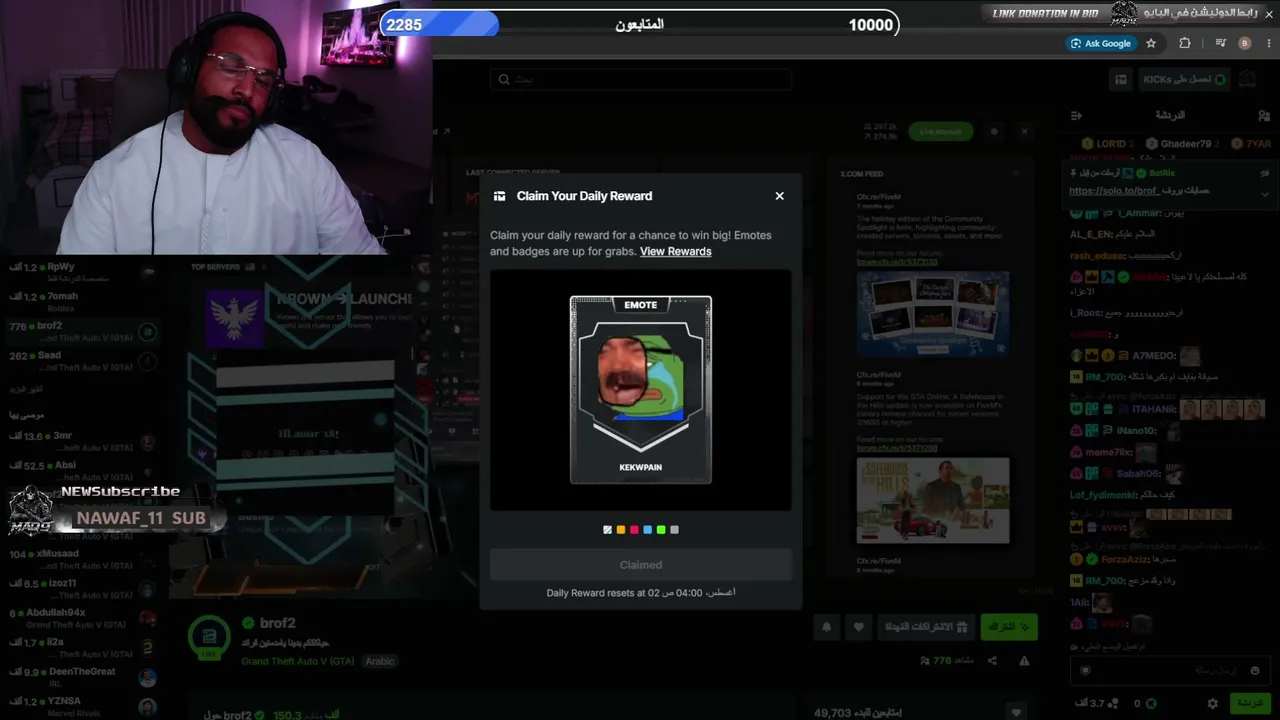
Task: Click the green chat send button
Action: point(1249,703)
